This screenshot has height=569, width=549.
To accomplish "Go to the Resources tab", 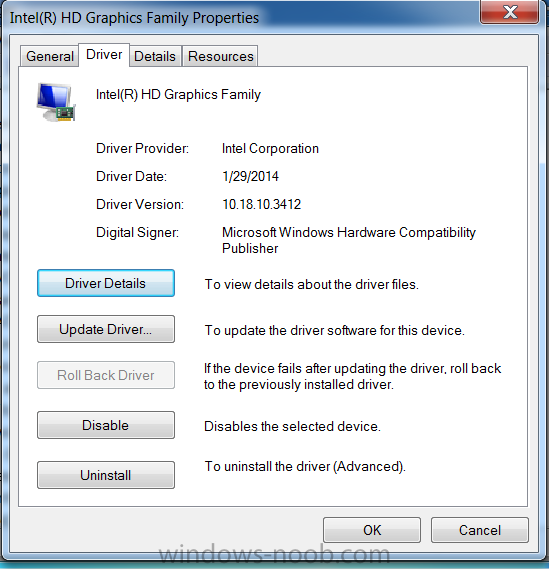I will point(221,56).
